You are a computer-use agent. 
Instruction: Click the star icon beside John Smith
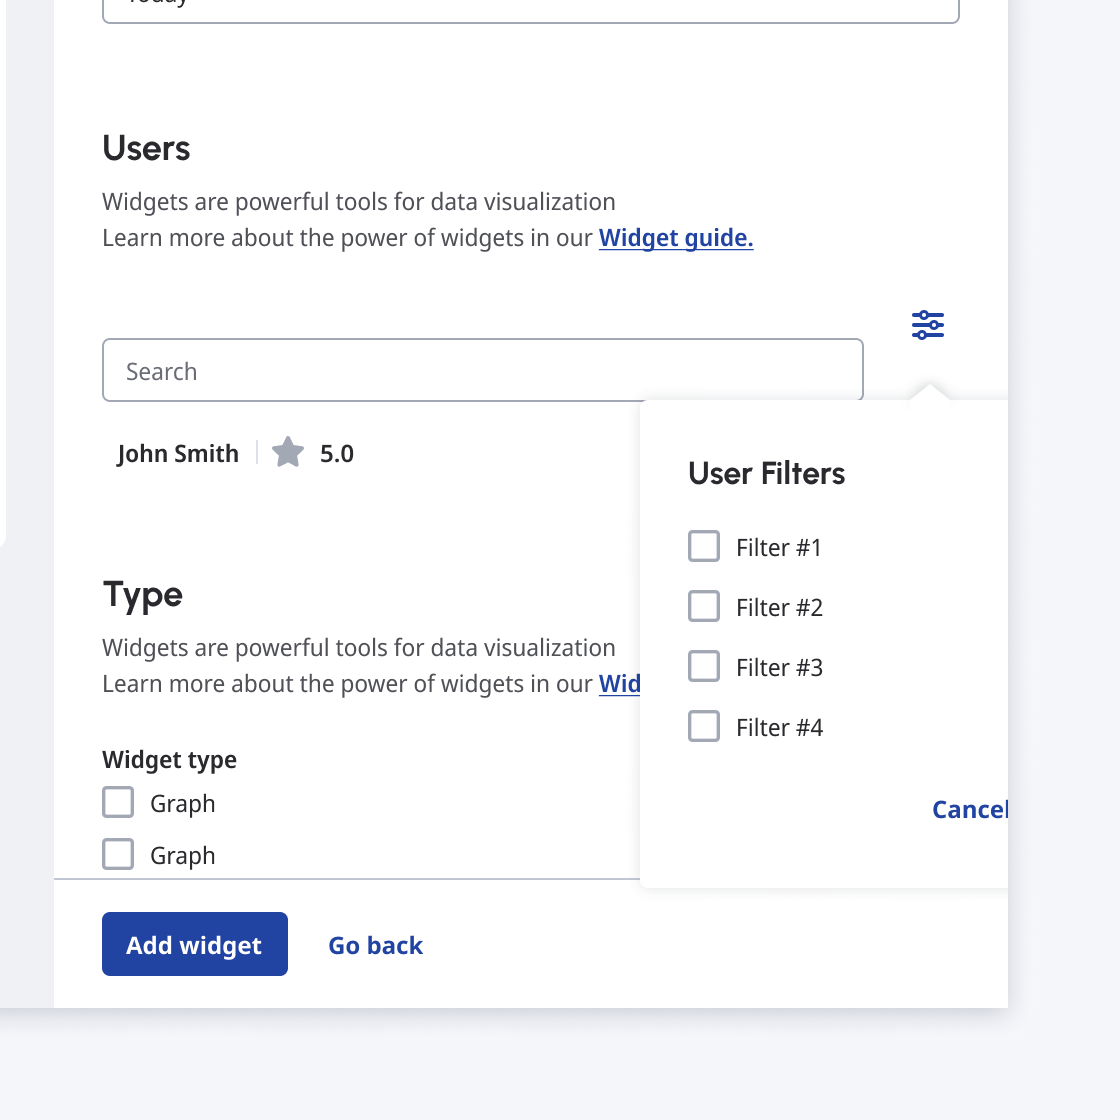(x=288, y=453)
